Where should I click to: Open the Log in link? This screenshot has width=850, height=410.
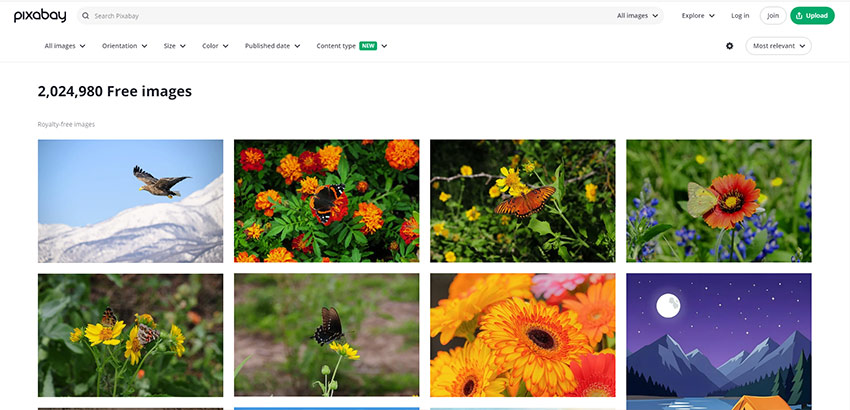(x=739, y=16)
